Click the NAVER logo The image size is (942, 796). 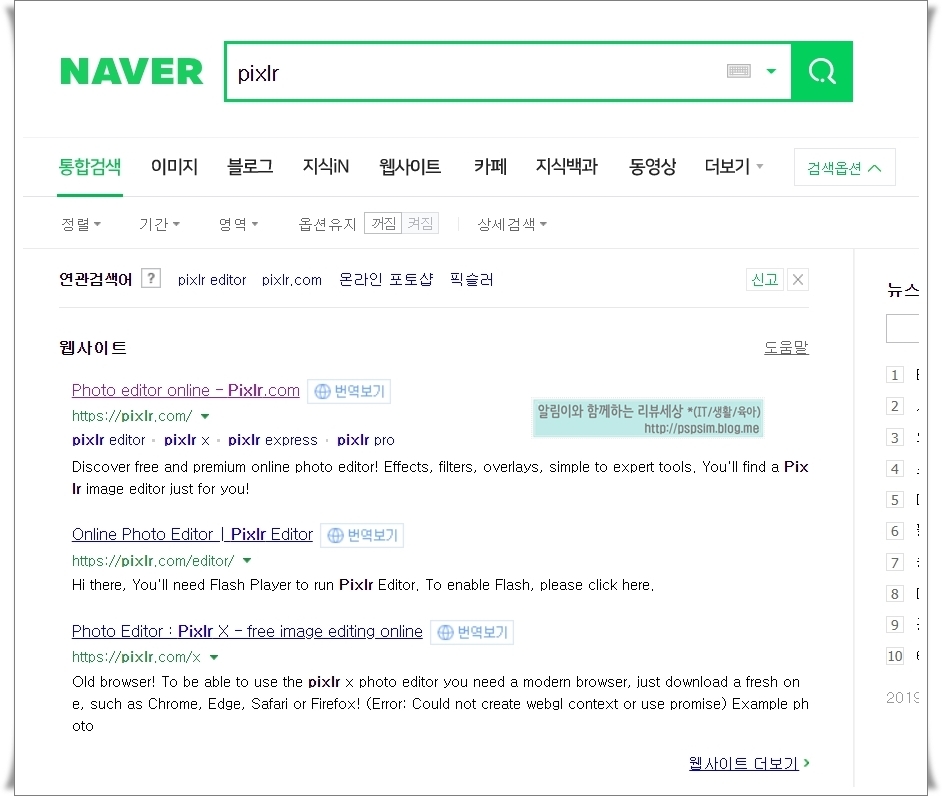pyautogui.click(x=132, y=71)
